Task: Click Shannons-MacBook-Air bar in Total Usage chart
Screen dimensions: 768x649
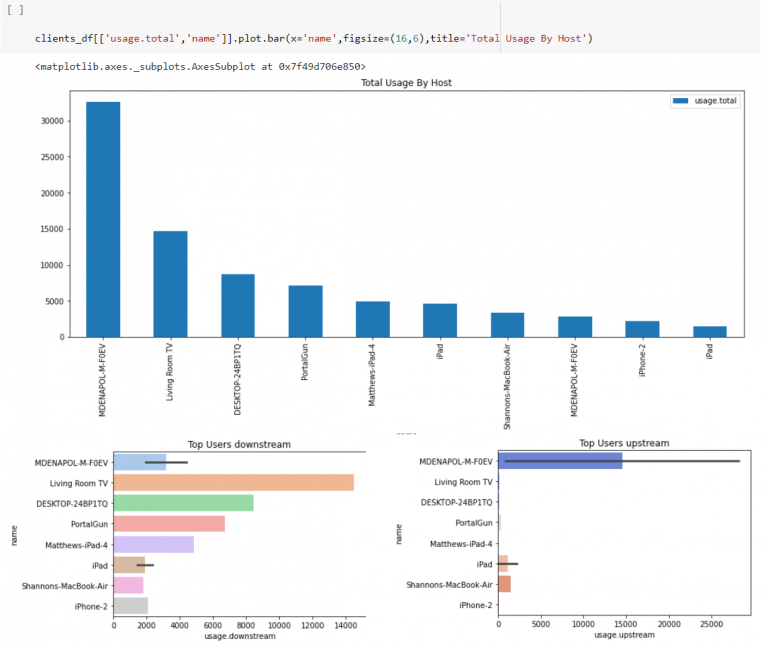Action: (507, 325)
